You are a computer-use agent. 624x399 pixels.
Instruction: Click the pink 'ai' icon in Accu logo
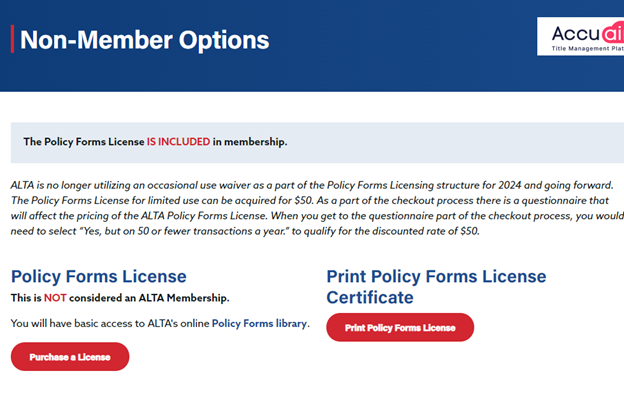[613, 33]
